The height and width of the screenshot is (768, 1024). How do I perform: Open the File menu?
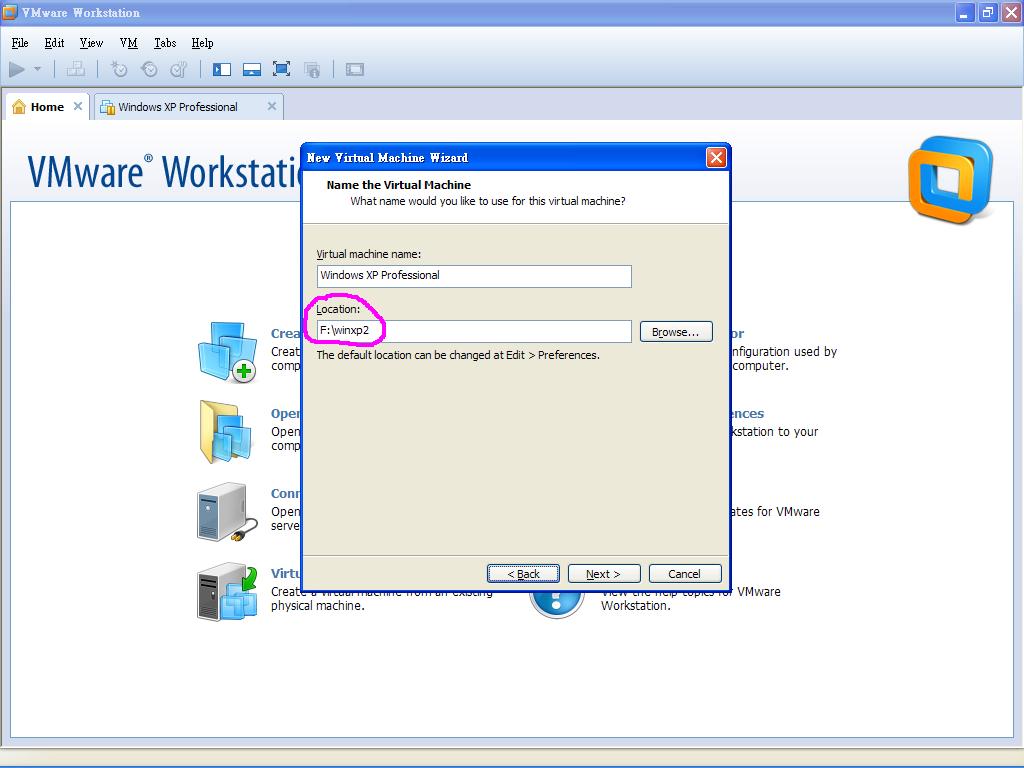click(20, 43)
